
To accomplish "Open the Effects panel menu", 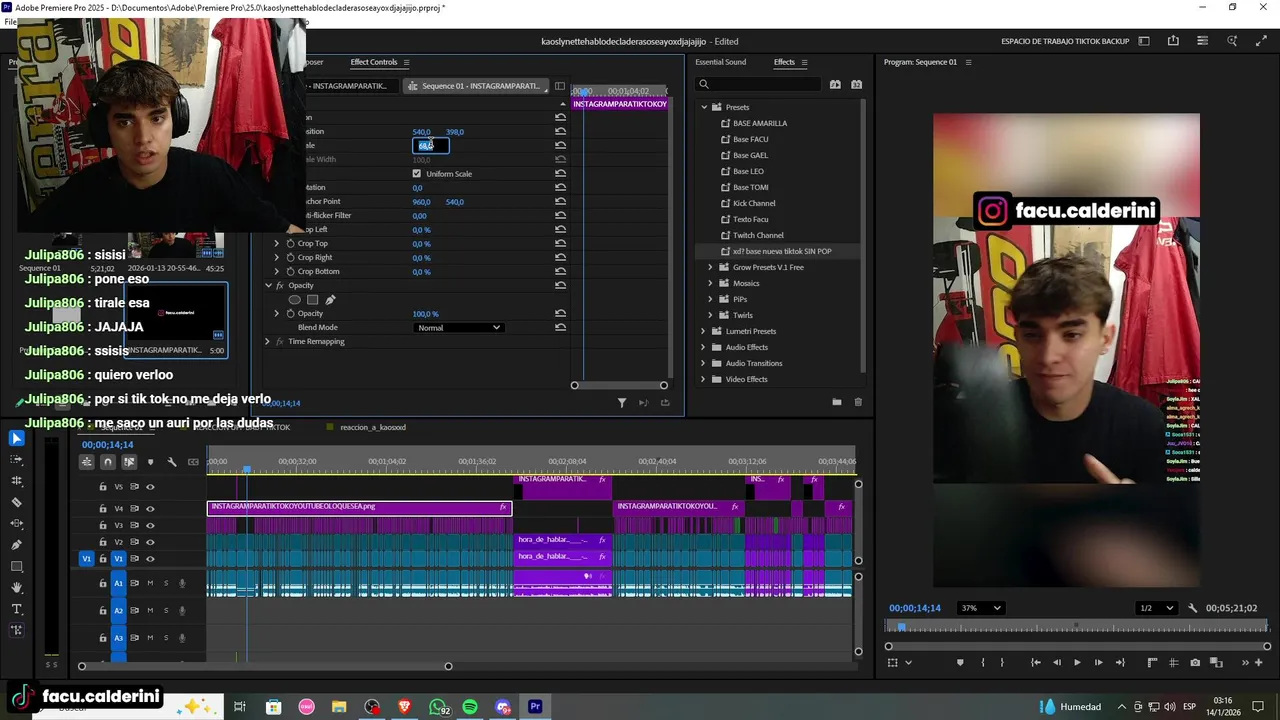I will [804, 62].
